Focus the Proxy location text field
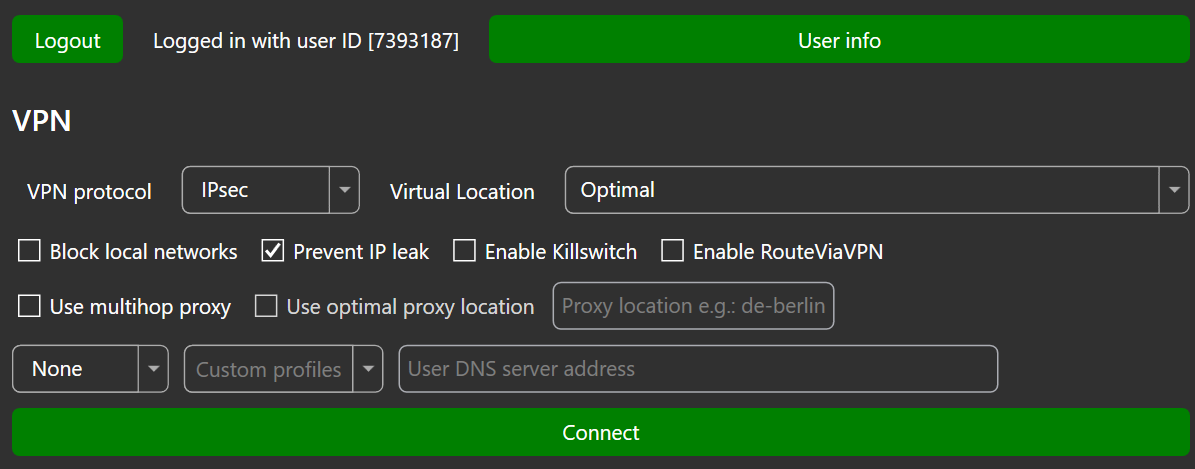The height and width of the screenshot is (469, 1195). 693,306
